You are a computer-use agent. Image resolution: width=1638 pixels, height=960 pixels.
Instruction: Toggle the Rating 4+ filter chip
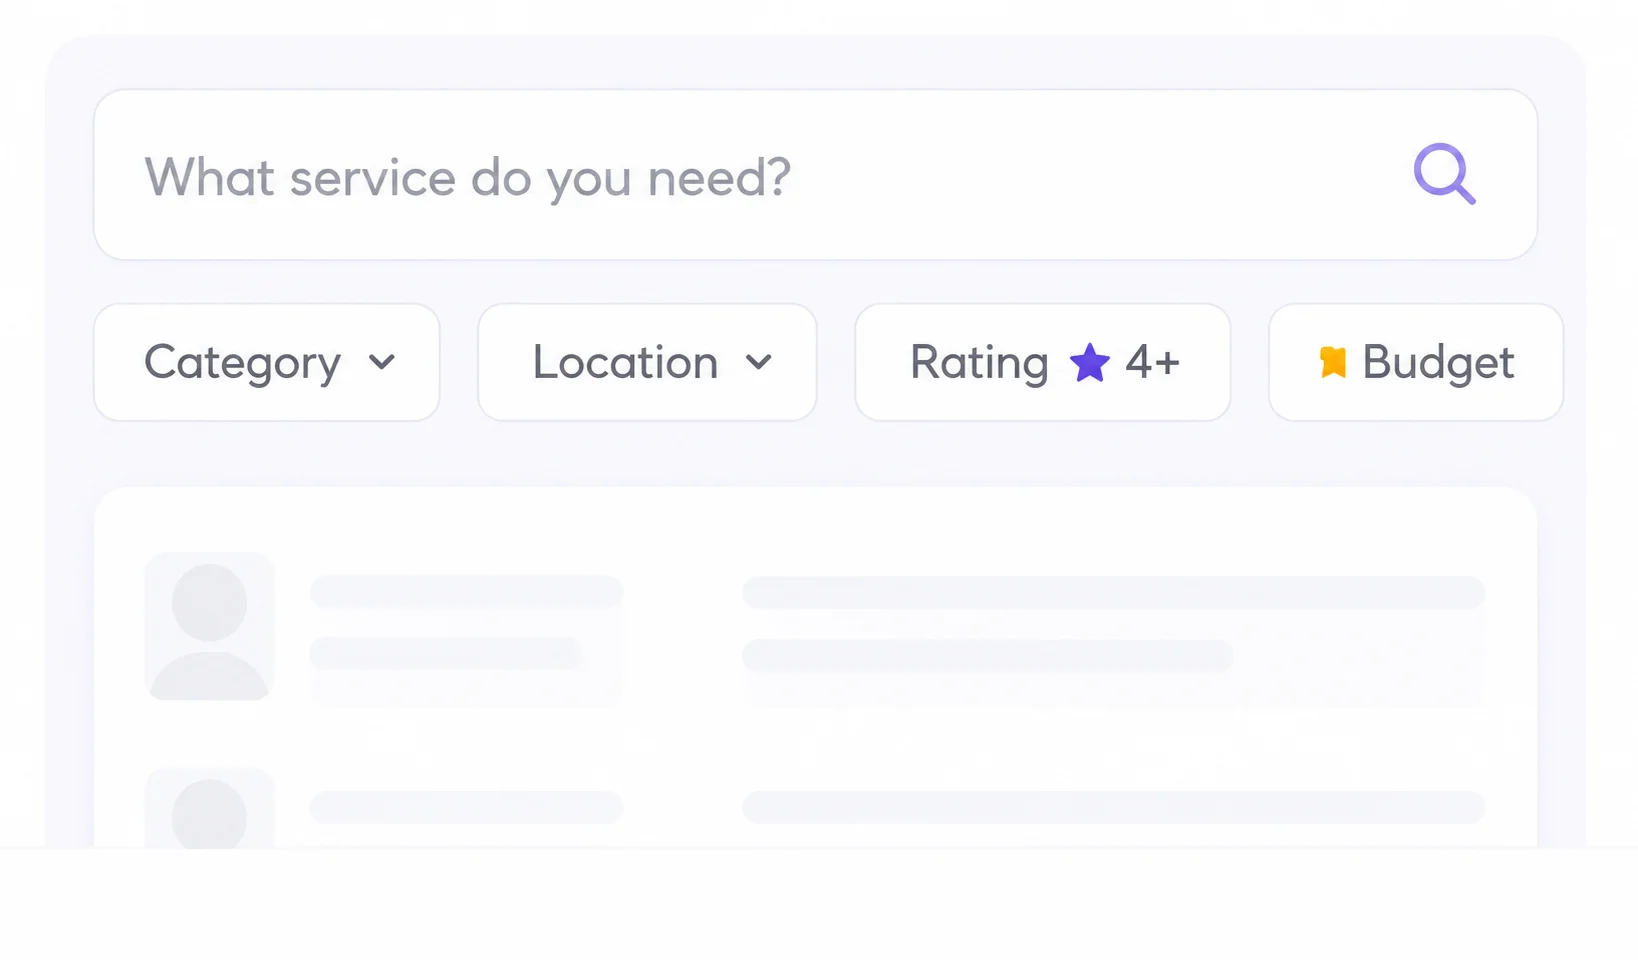click(x=1043, y=362)
